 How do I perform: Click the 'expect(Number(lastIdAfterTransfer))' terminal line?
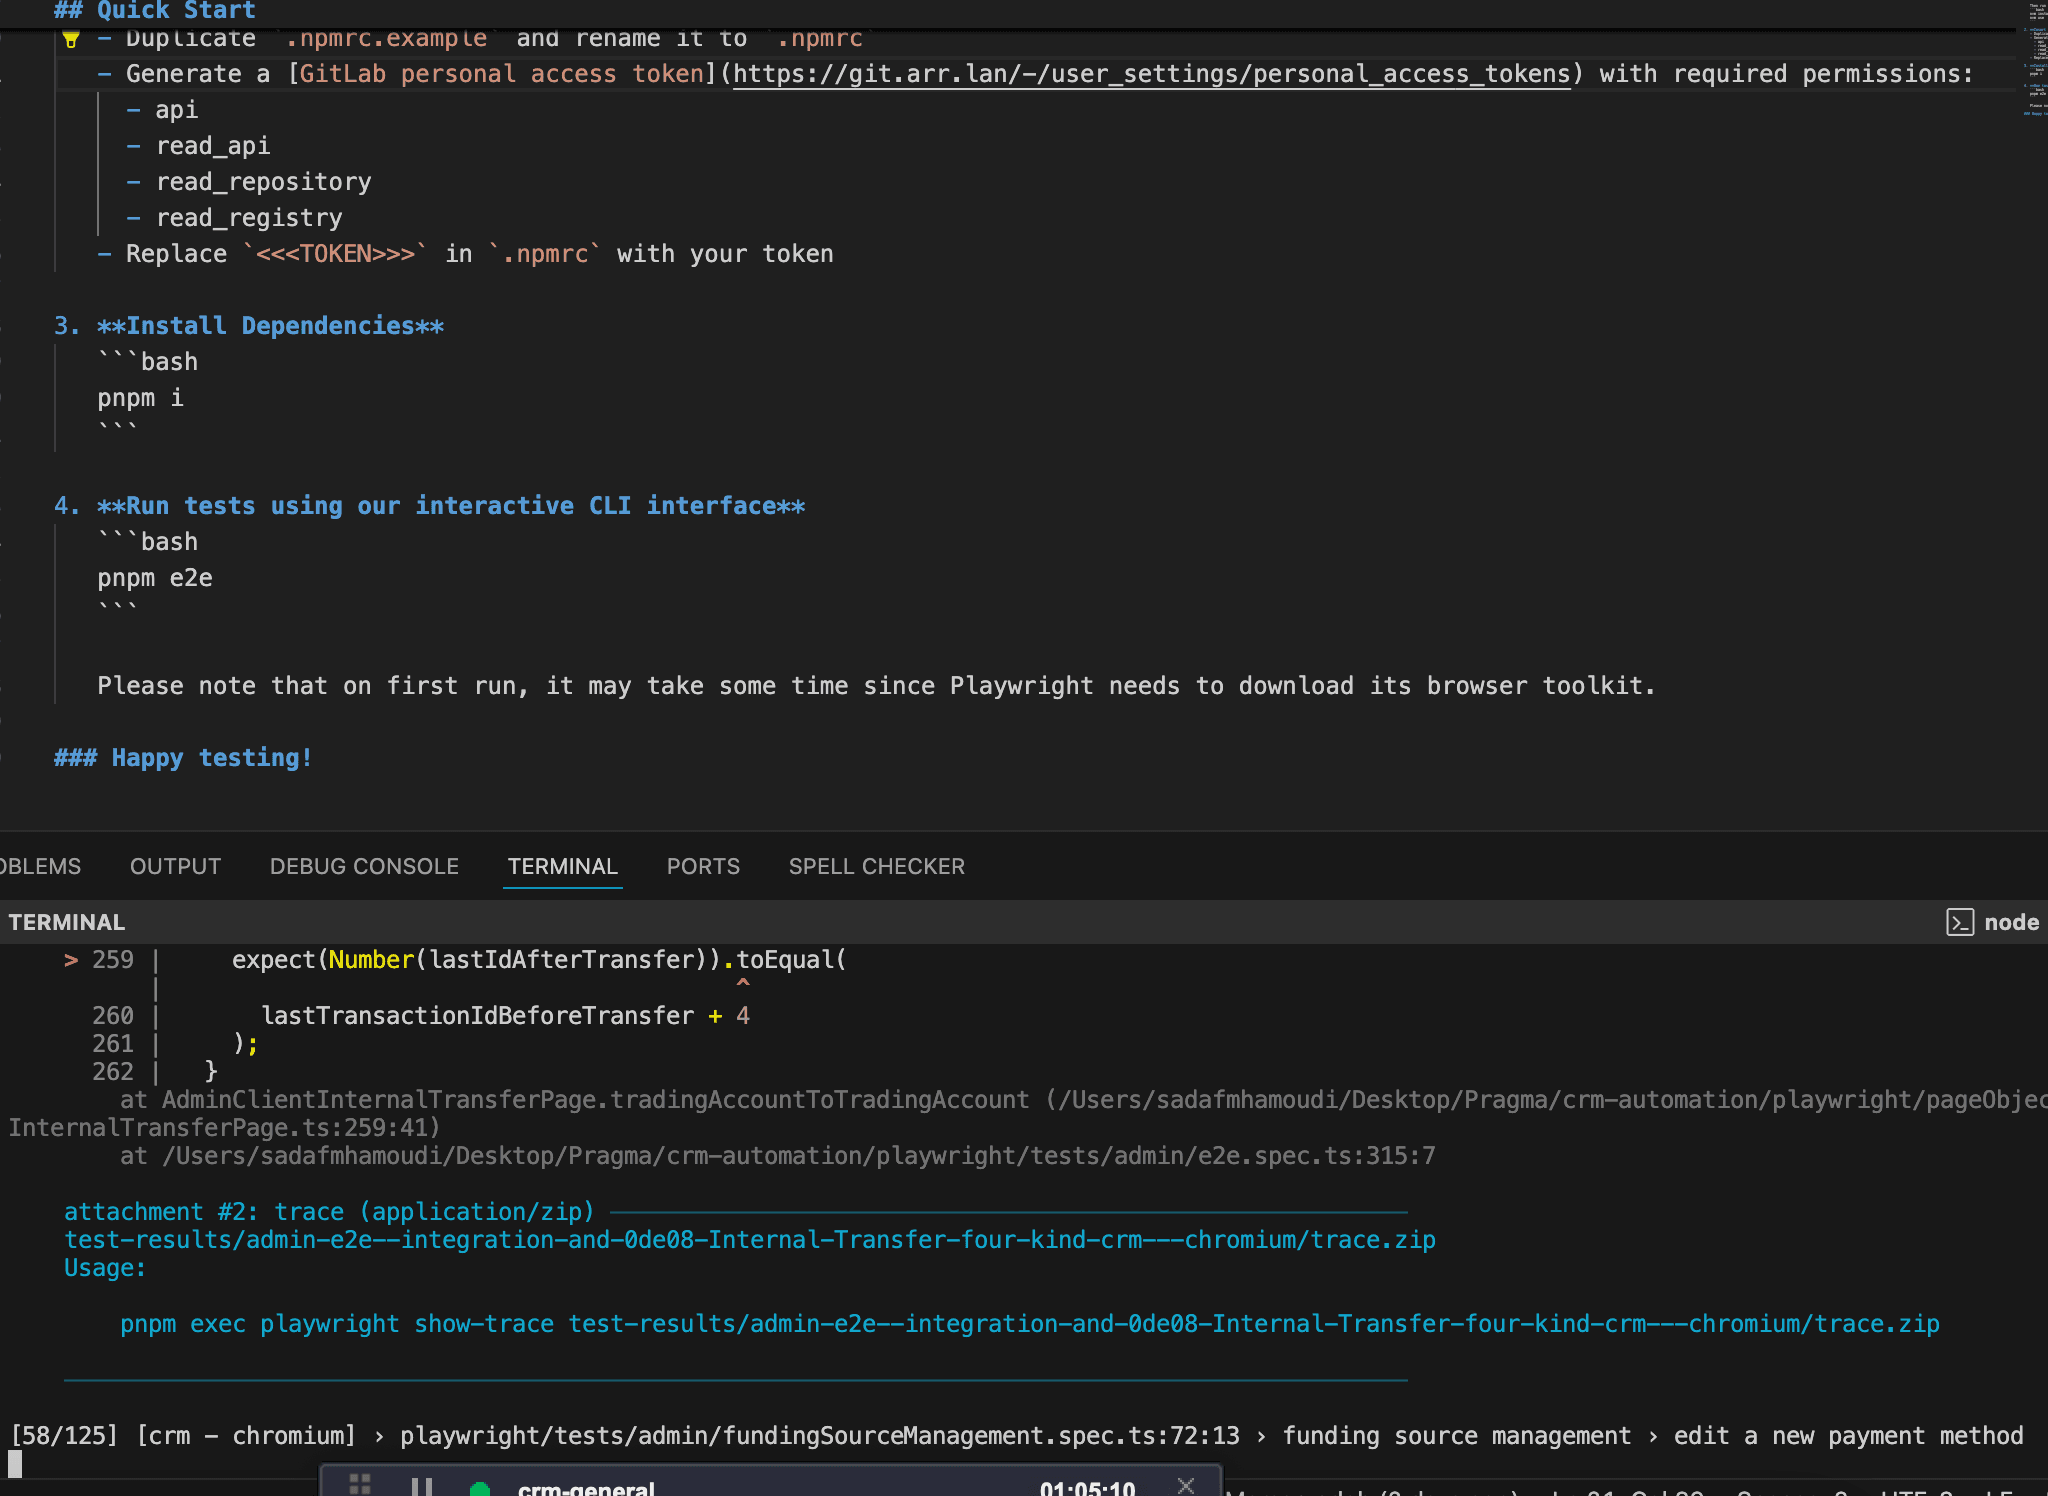click(x=540, y=960)
